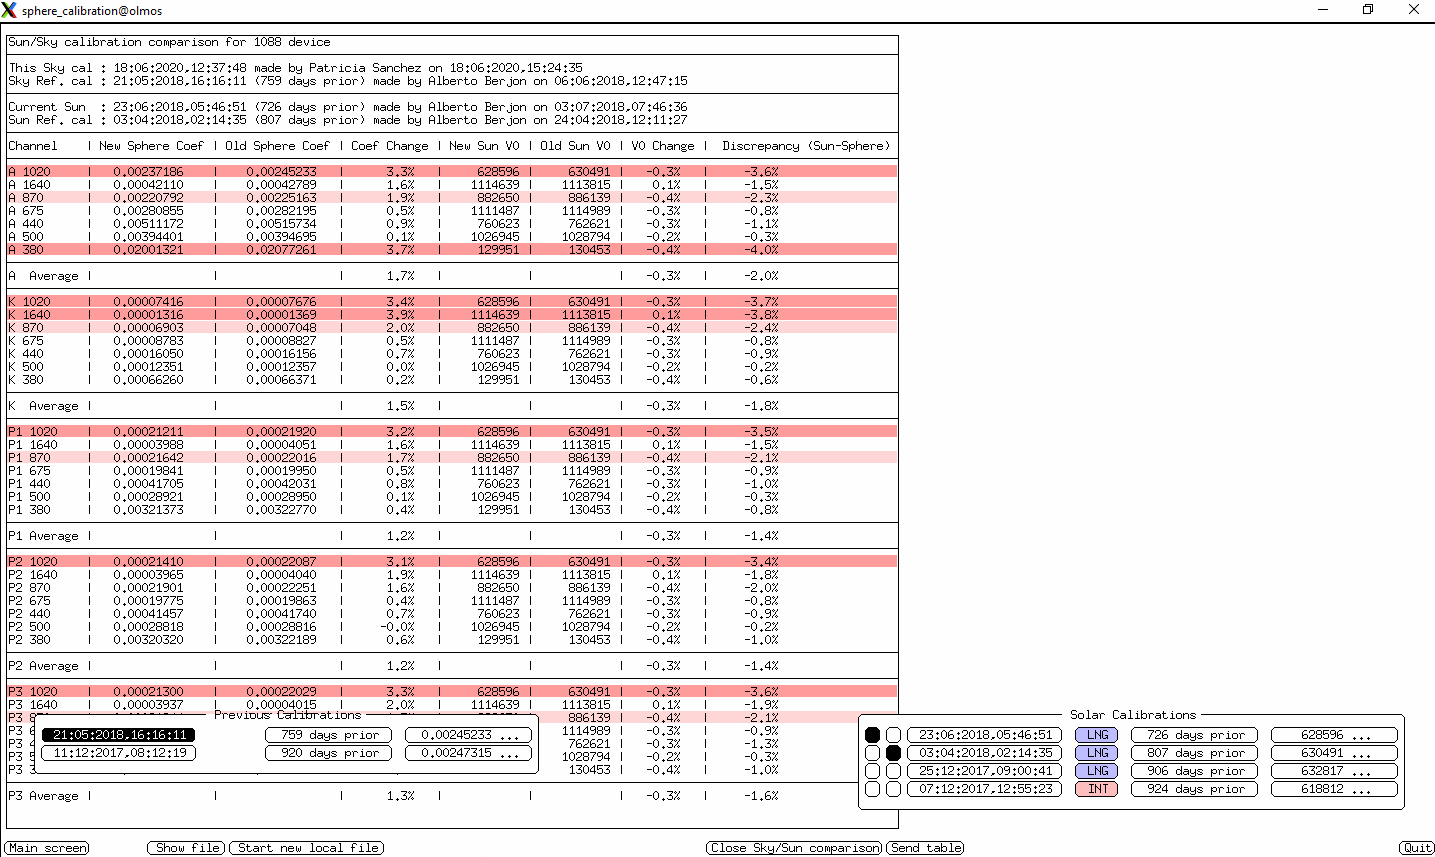Click the LNG tag for 03:04:2018 solar calibration

tap(1097, 753)
